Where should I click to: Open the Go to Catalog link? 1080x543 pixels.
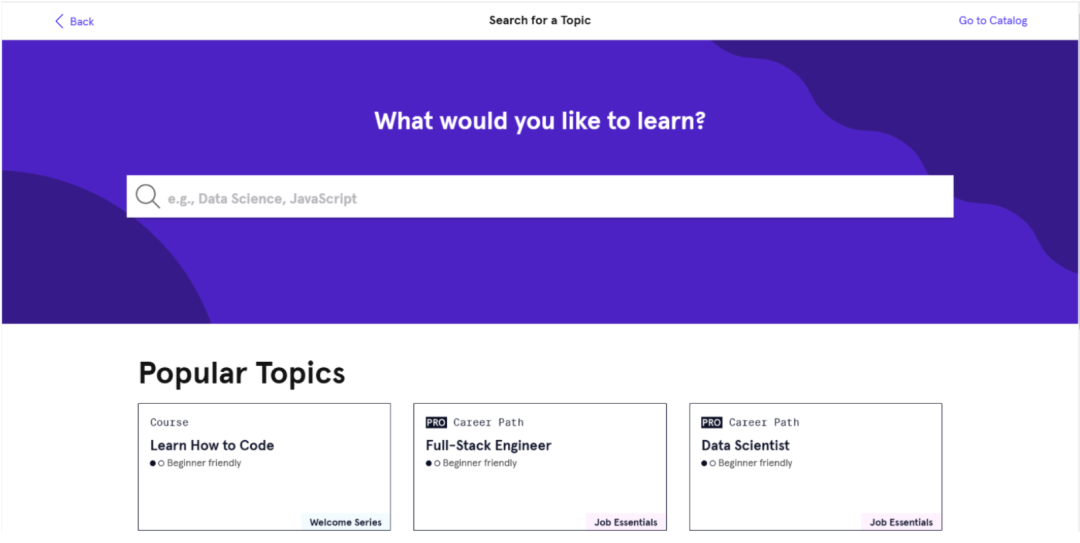(x=992, y=21)
